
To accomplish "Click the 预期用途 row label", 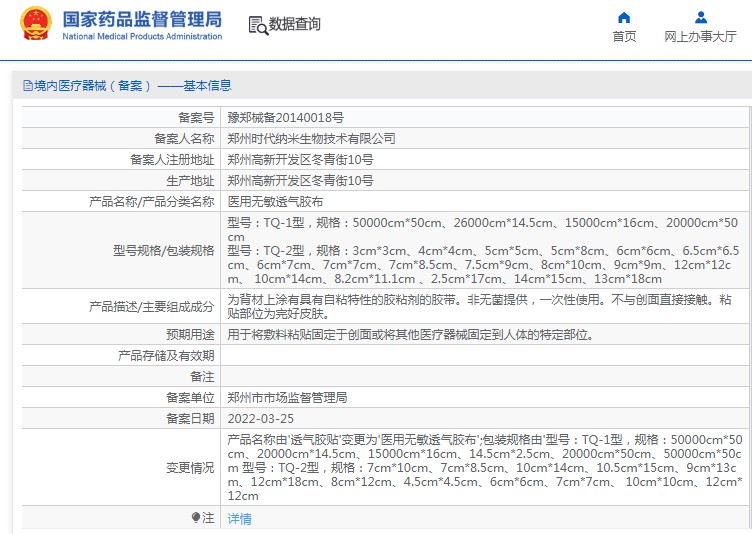I will (x=189, y=334).
